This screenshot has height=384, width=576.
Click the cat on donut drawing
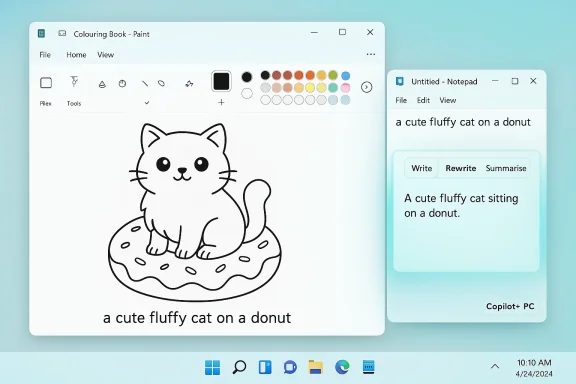click(x=195, y=212)
